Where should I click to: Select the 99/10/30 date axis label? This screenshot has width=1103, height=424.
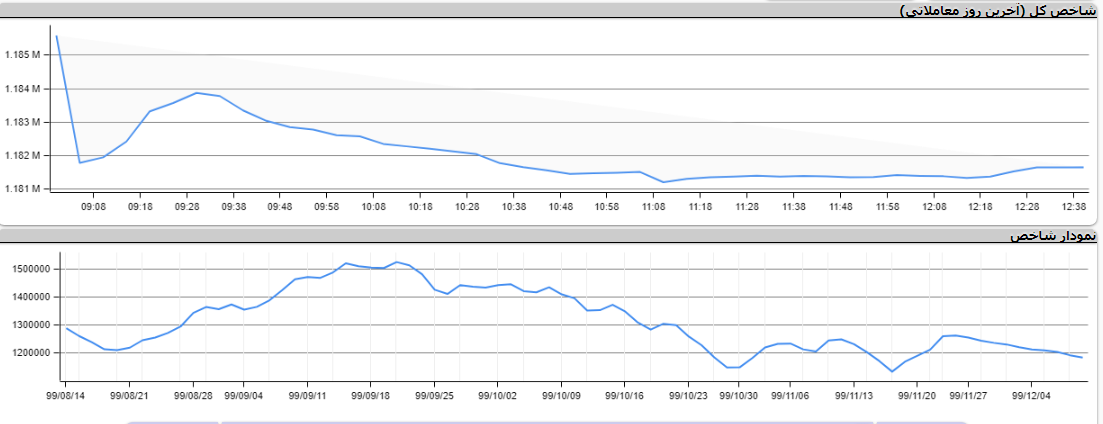739,395
